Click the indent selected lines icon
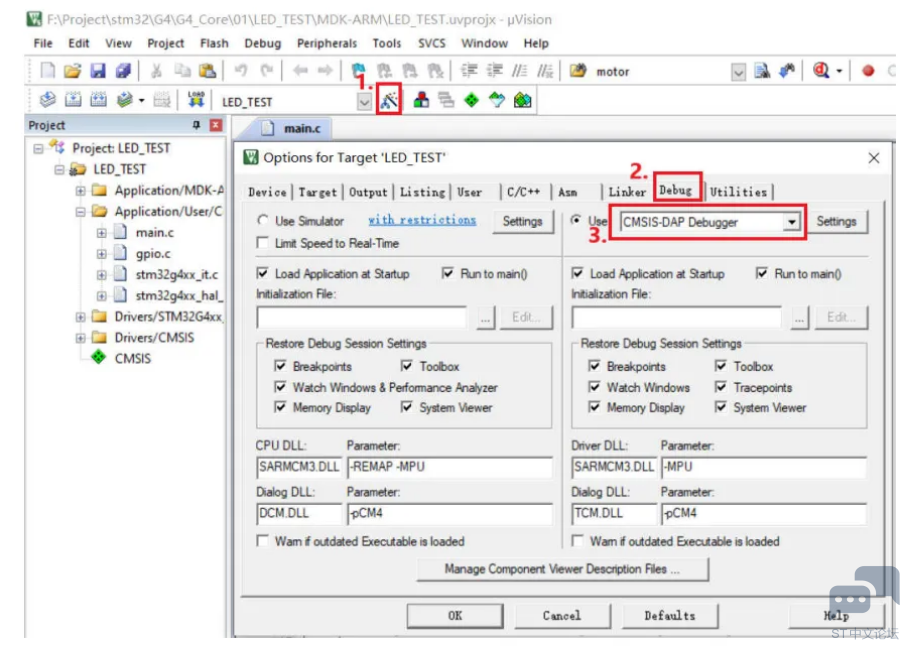This screenshot has height=649, width=908. [x=468, y=71]
